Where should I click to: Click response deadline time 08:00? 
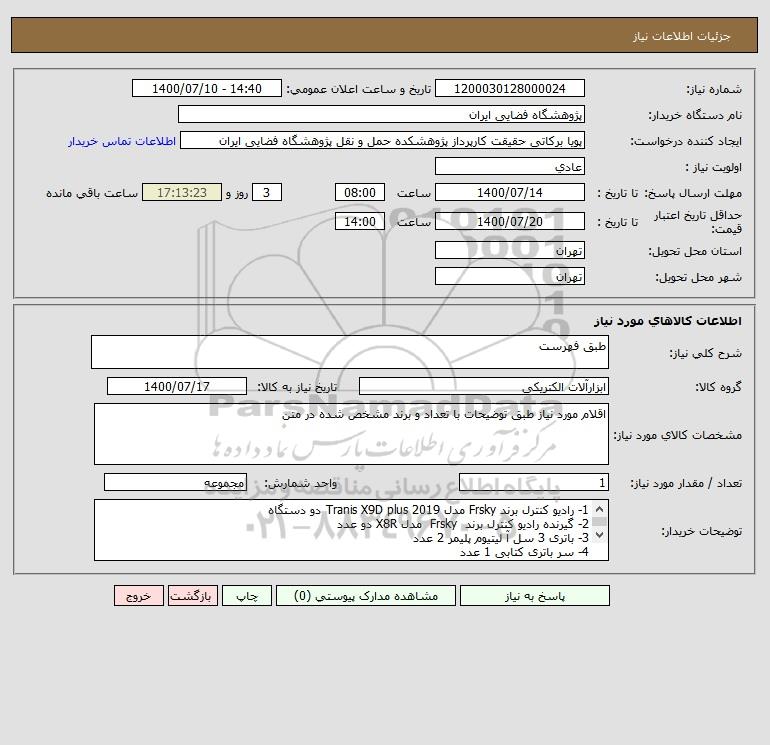click(x=360, y=193)
